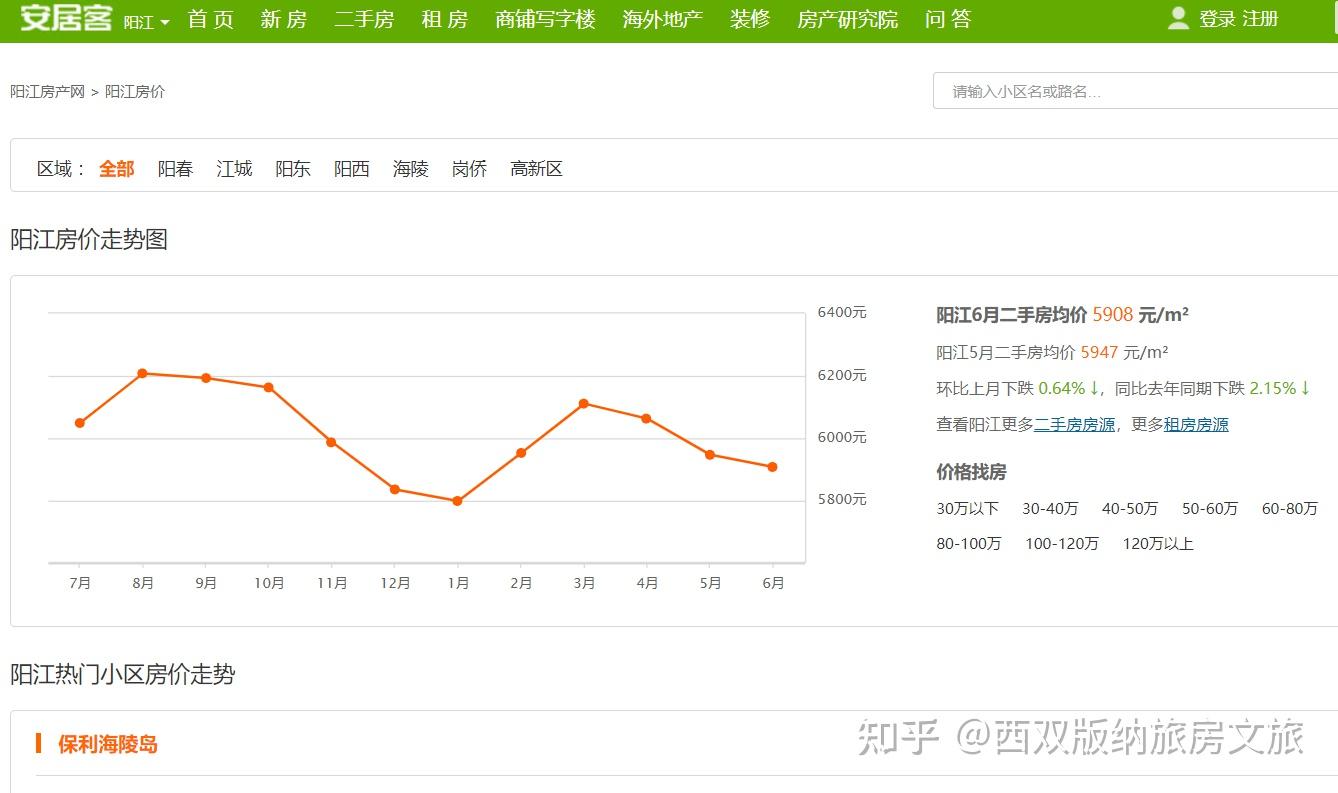Click the 7月 data point on chart
The width and height of the screenshot is (1338, 793).
pos(80,423)
